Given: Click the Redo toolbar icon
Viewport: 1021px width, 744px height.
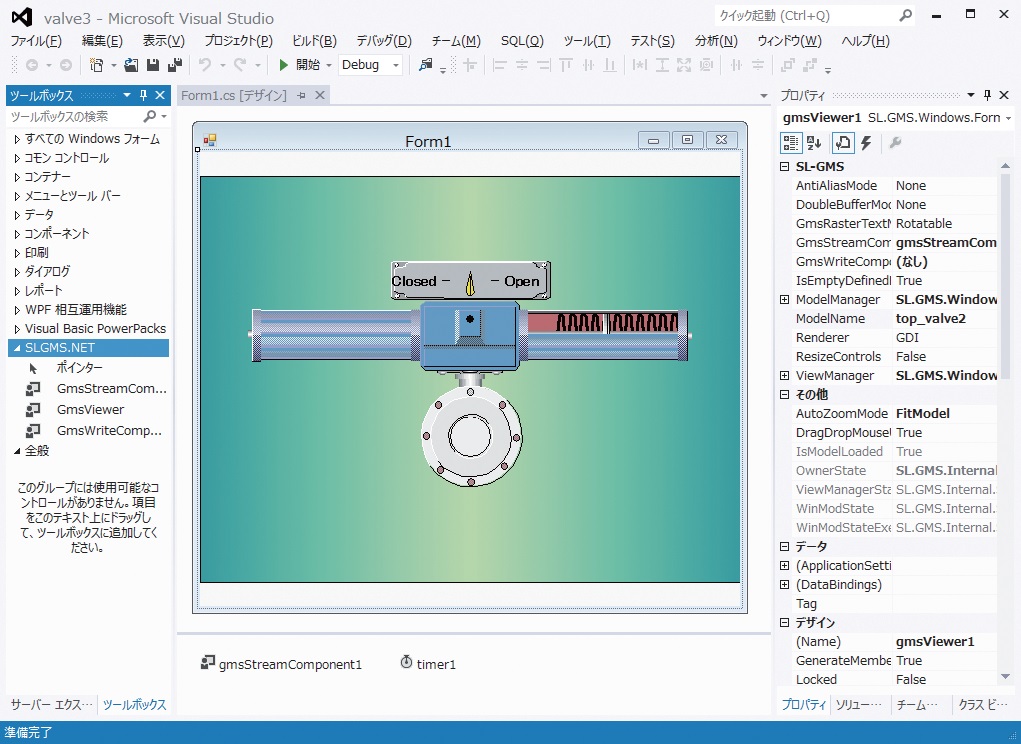Looking at the screenshot, I should point(240,63).
